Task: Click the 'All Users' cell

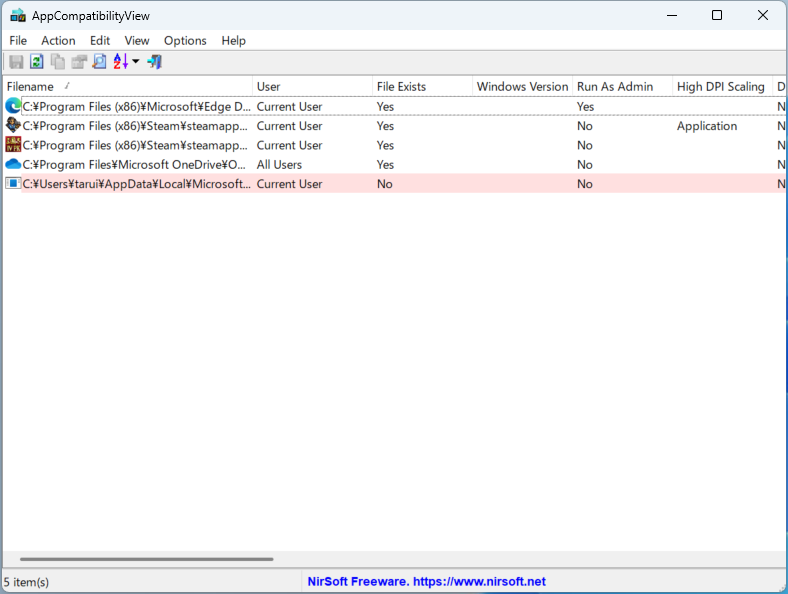Action: (x=279, y=164)
